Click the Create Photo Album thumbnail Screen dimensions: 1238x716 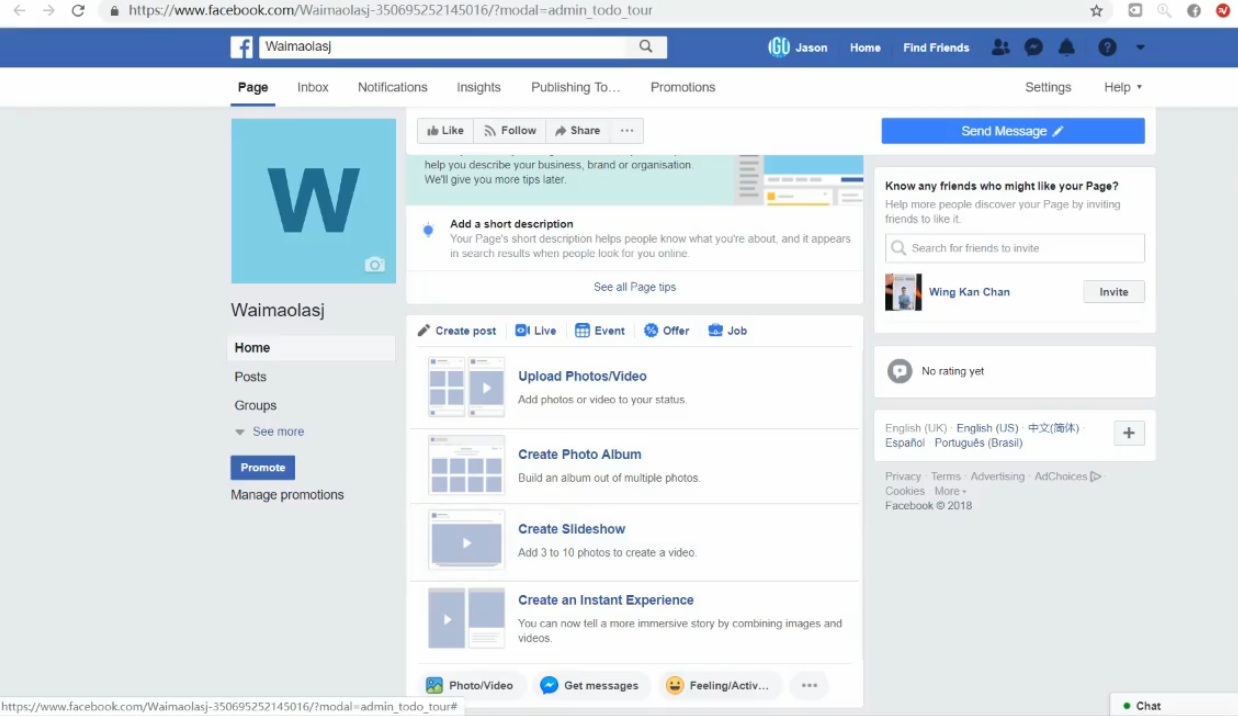466,465
